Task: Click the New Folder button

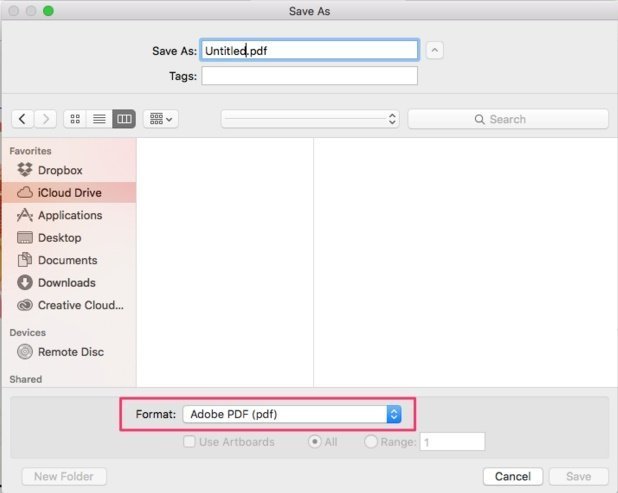Action: (64, 477)
